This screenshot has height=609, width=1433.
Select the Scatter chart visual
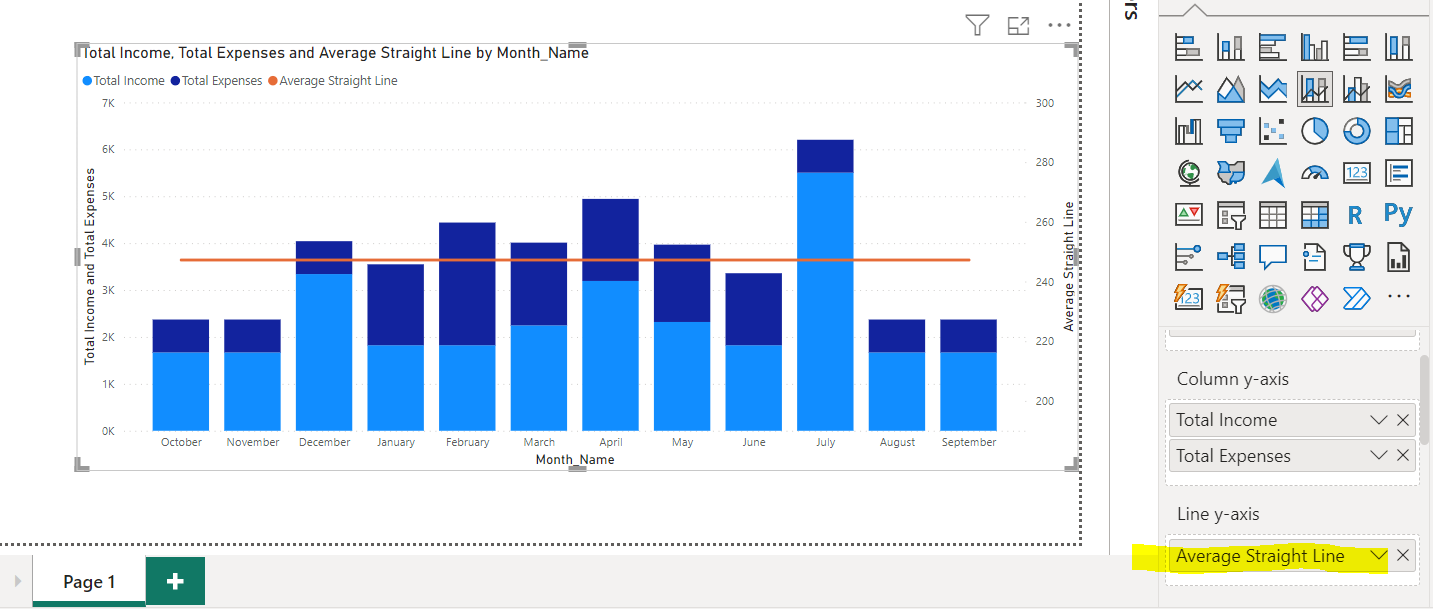[x=1272, y=131]
